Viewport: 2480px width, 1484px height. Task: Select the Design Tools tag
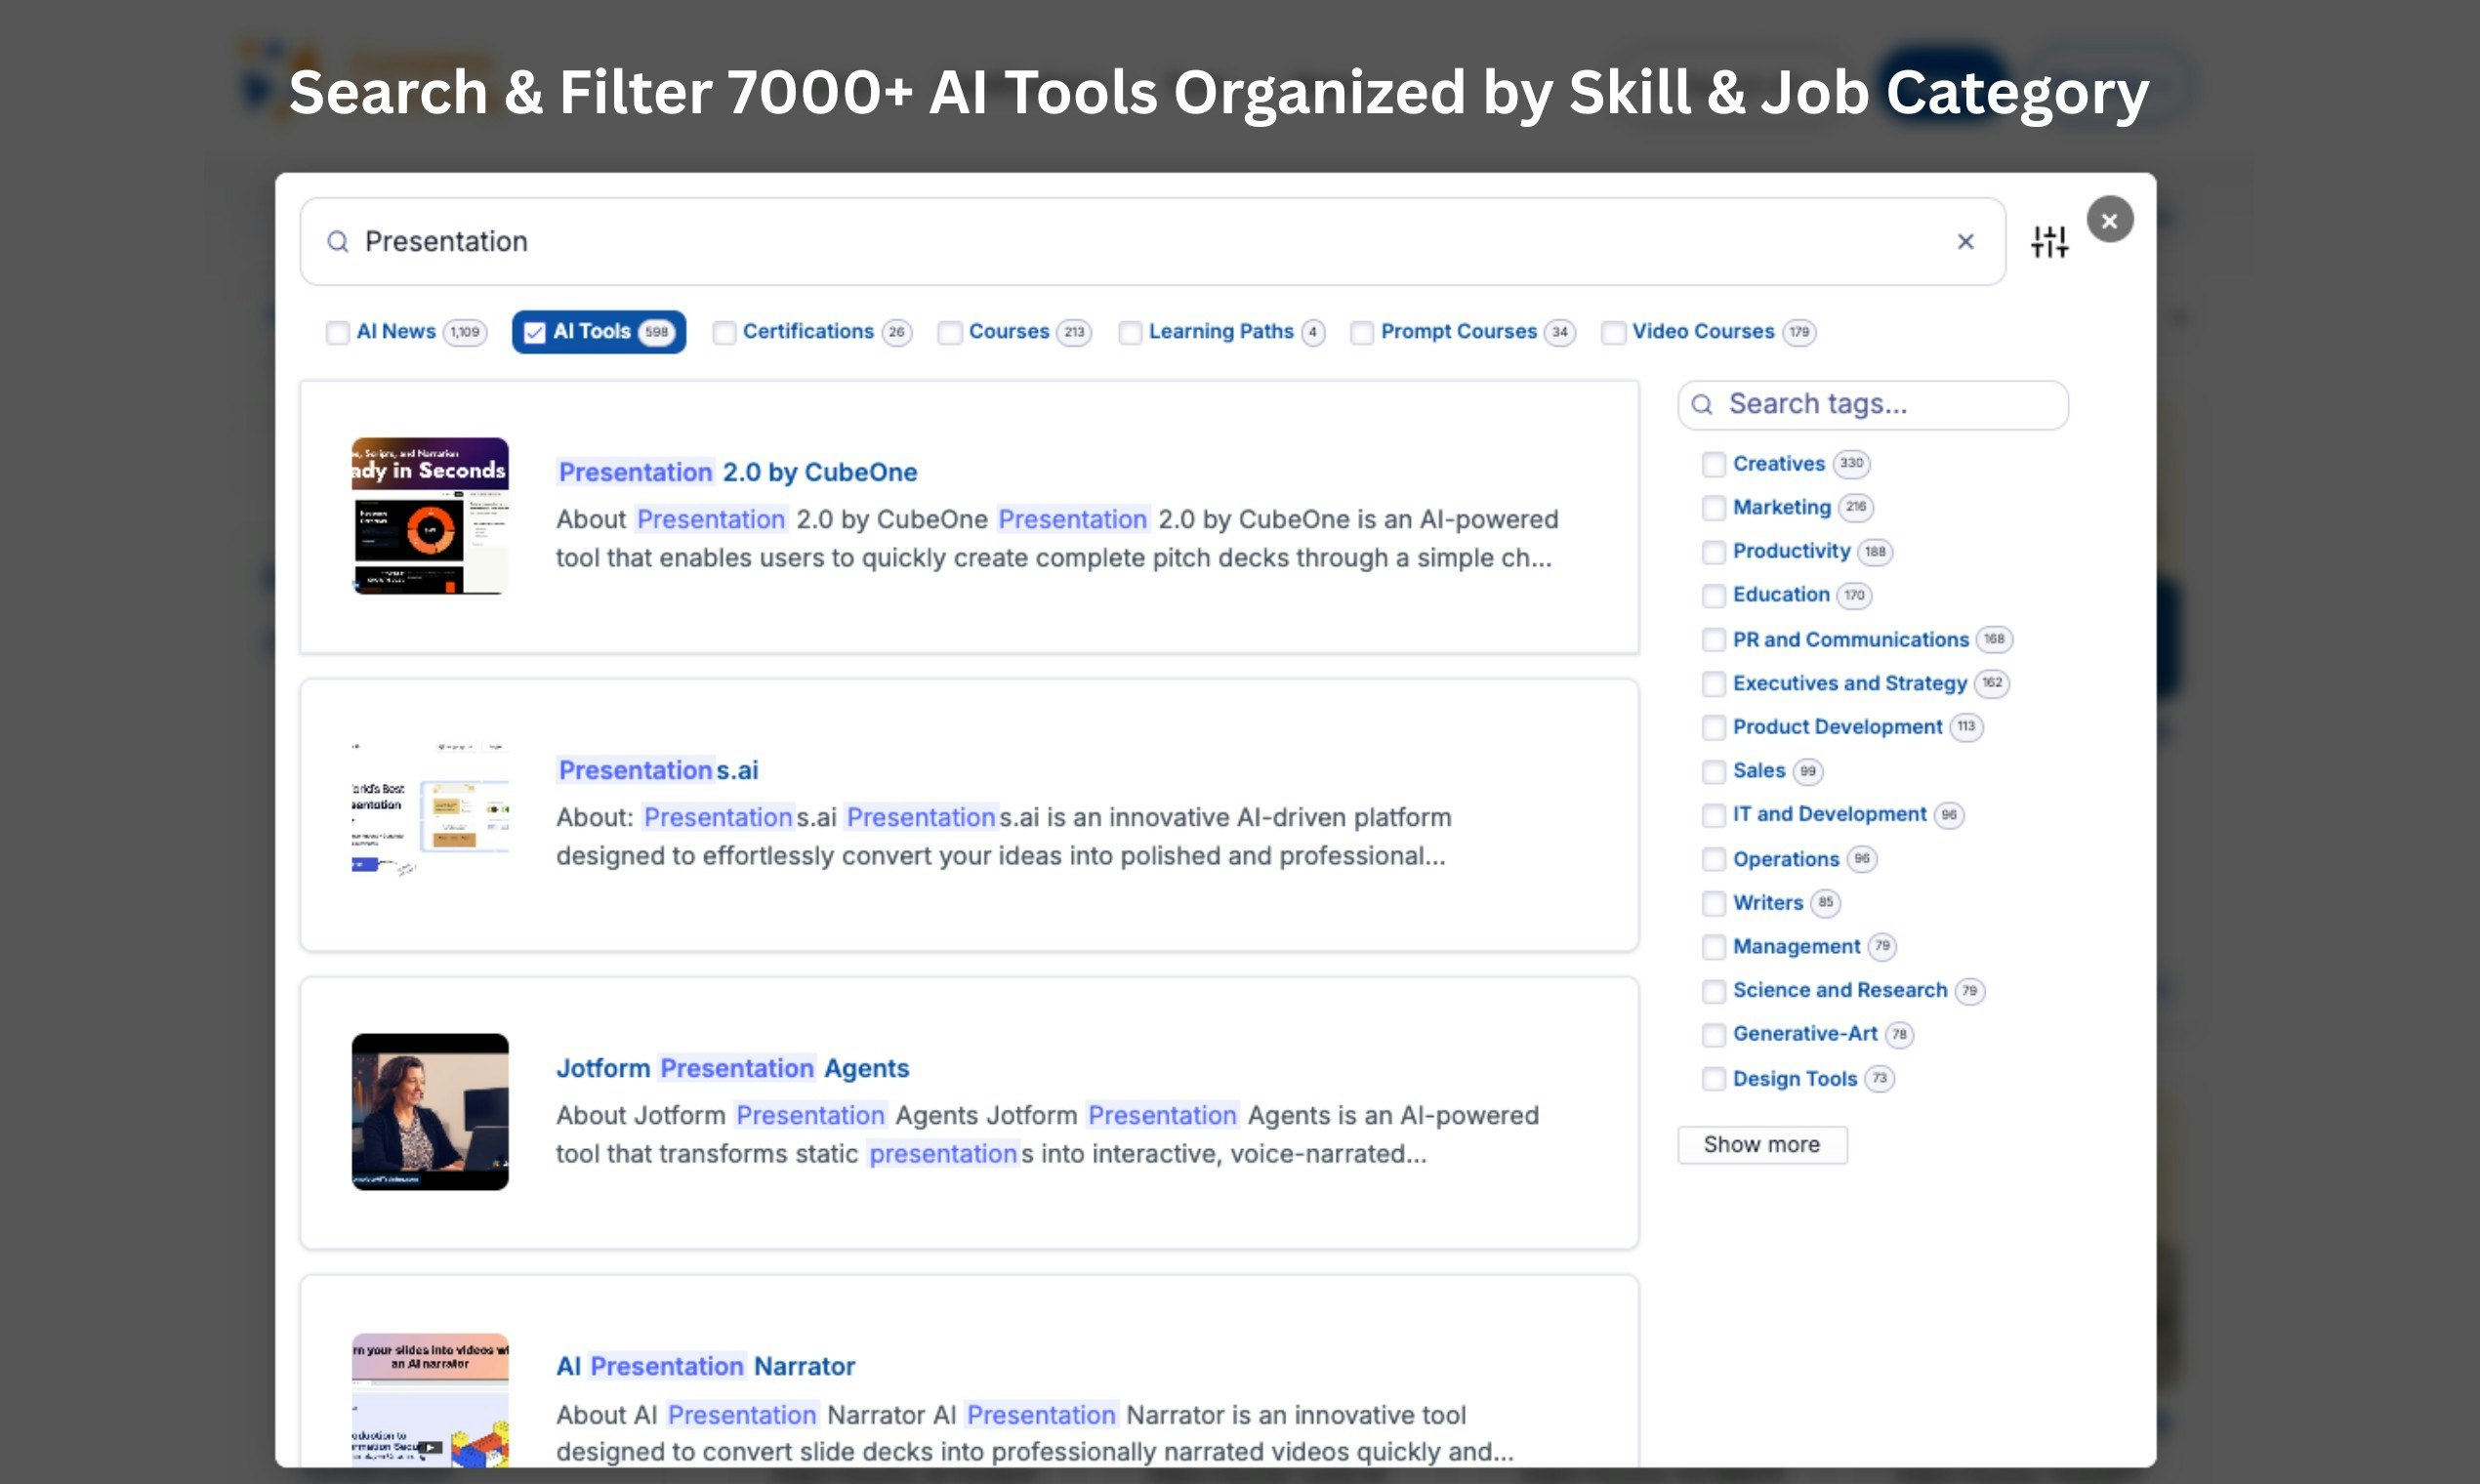coord(1714,1079)
